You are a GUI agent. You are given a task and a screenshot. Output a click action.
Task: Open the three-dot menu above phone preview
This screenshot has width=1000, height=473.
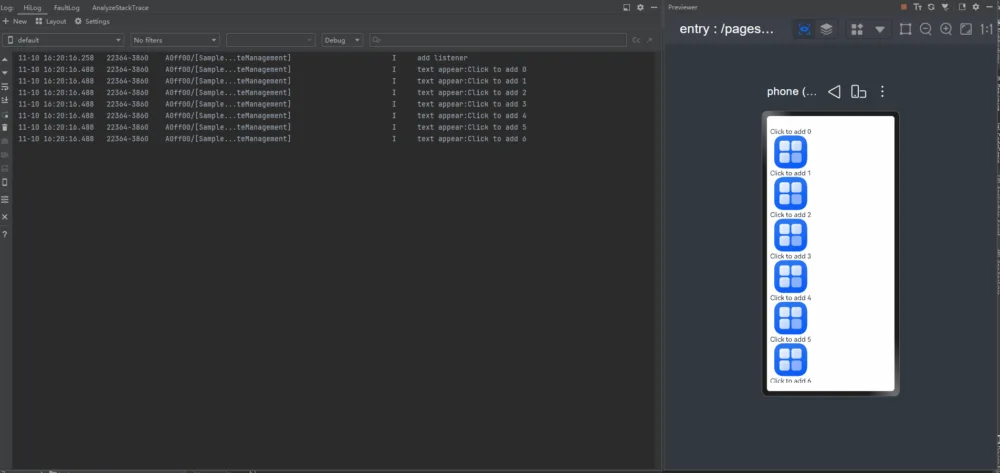[x=882, y=92]
